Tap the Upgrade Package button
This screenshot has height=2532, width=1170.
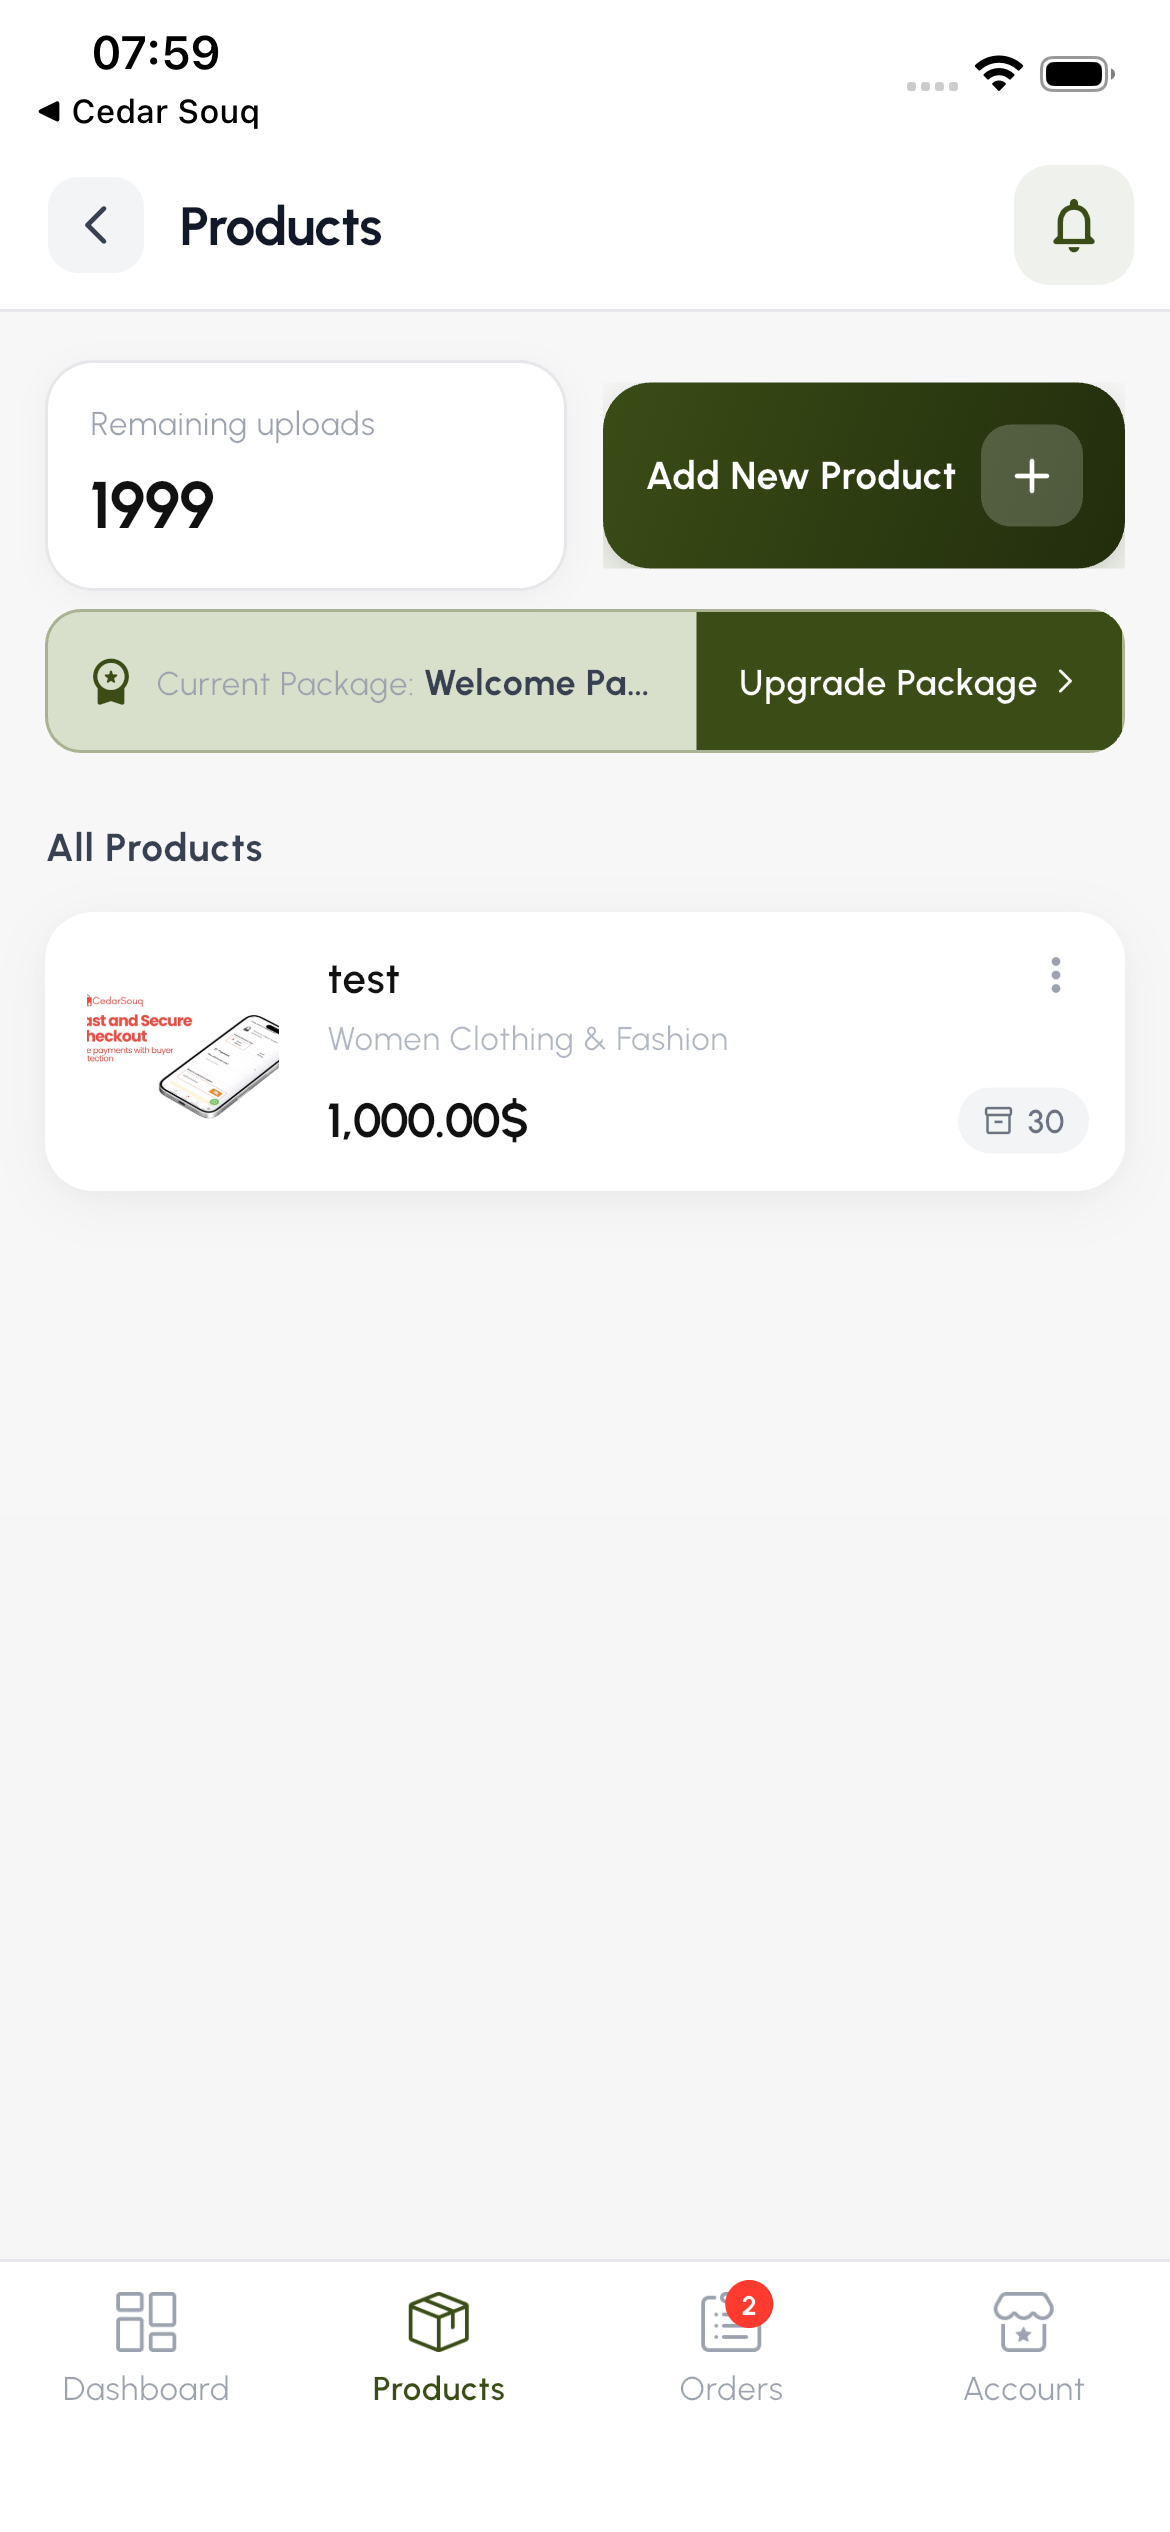[x=888, y=682]
